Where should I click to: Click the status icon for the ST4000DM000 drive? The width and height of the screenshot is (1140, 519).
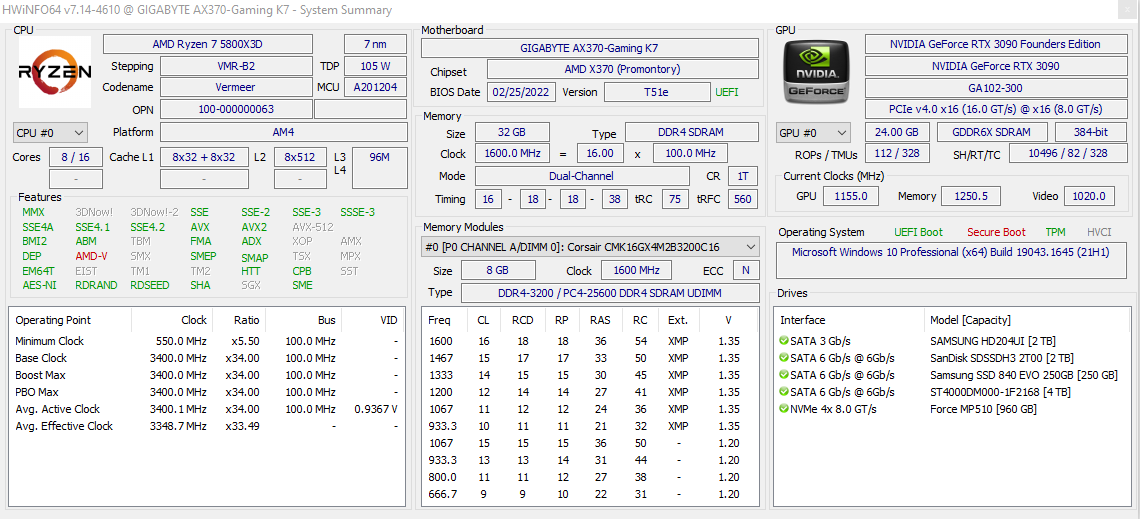(783, 392)
